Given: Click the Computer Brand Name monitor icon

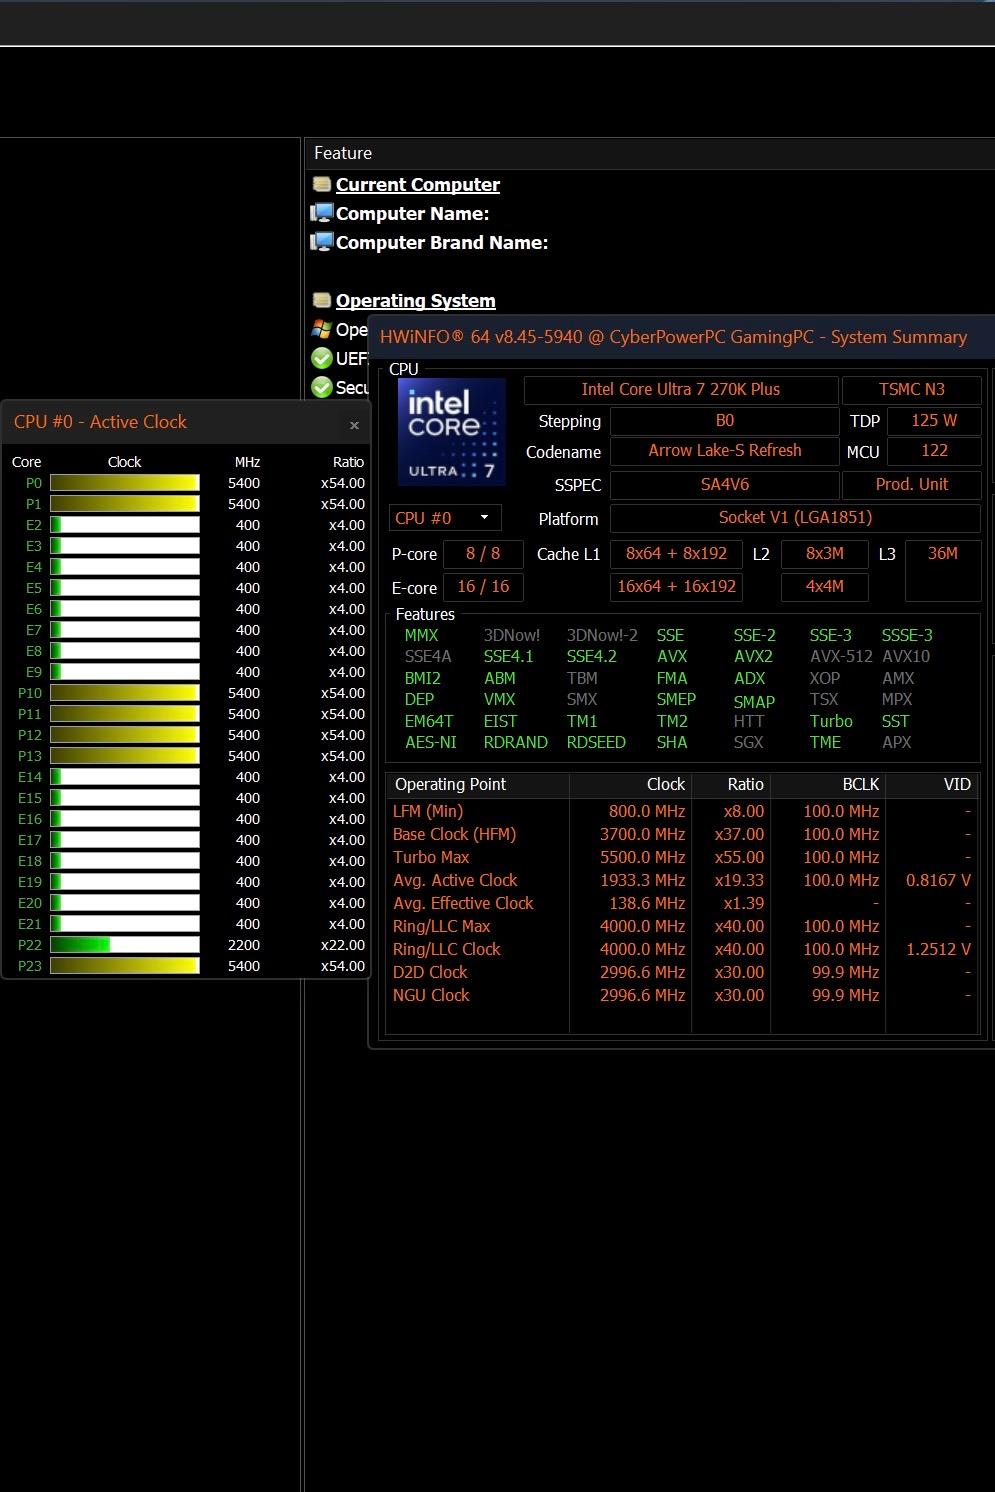Looking at the screenshot, I should 322,242.
